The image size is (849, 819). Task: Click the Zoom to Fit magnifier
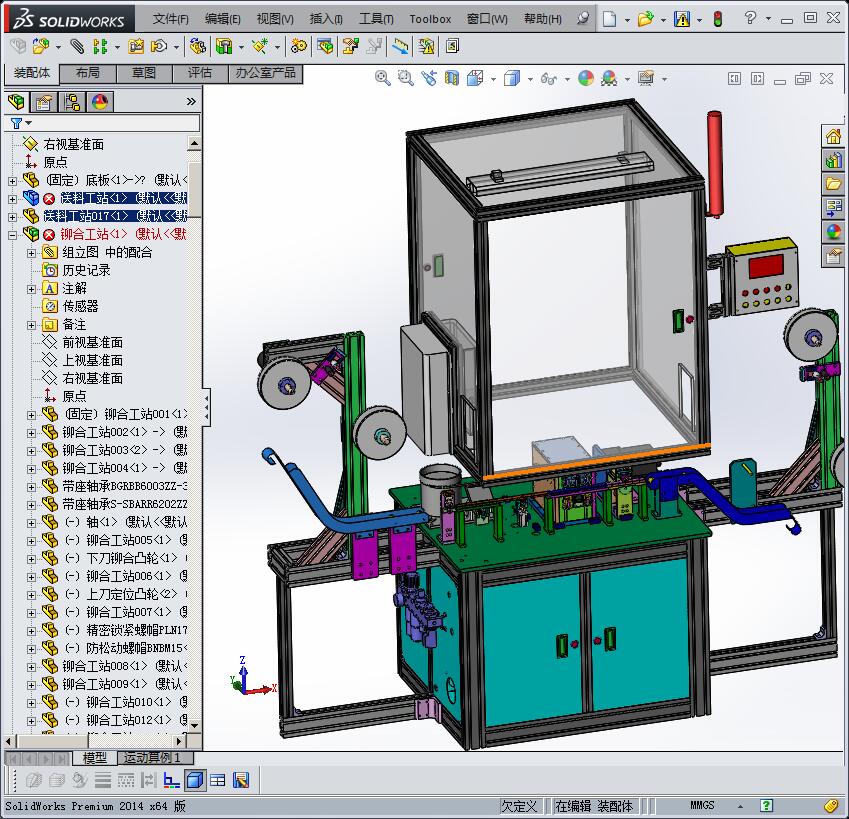click(x=382, y=78)
